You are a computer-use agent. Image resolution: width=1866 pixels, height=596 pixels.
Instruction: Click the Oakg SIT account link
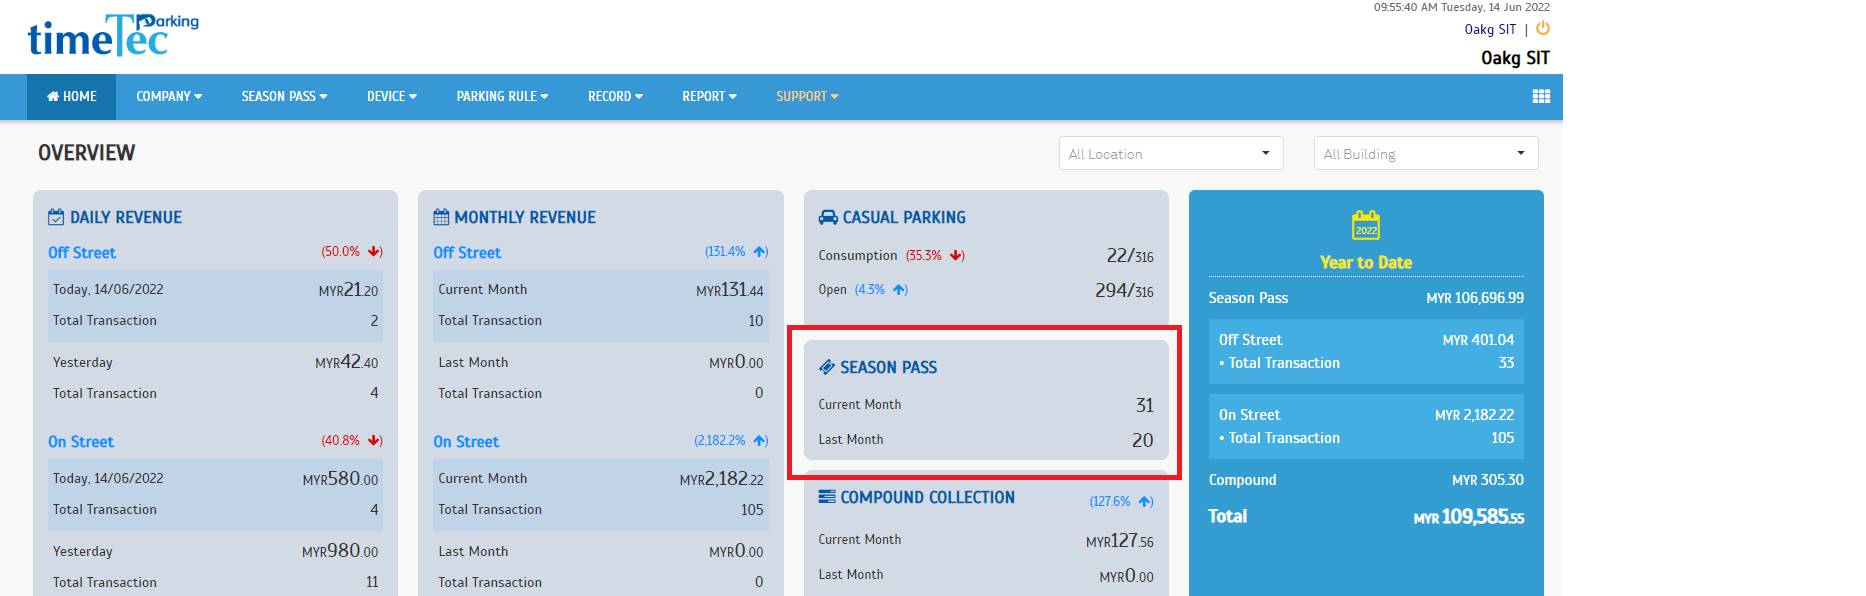pos(1490,30)
